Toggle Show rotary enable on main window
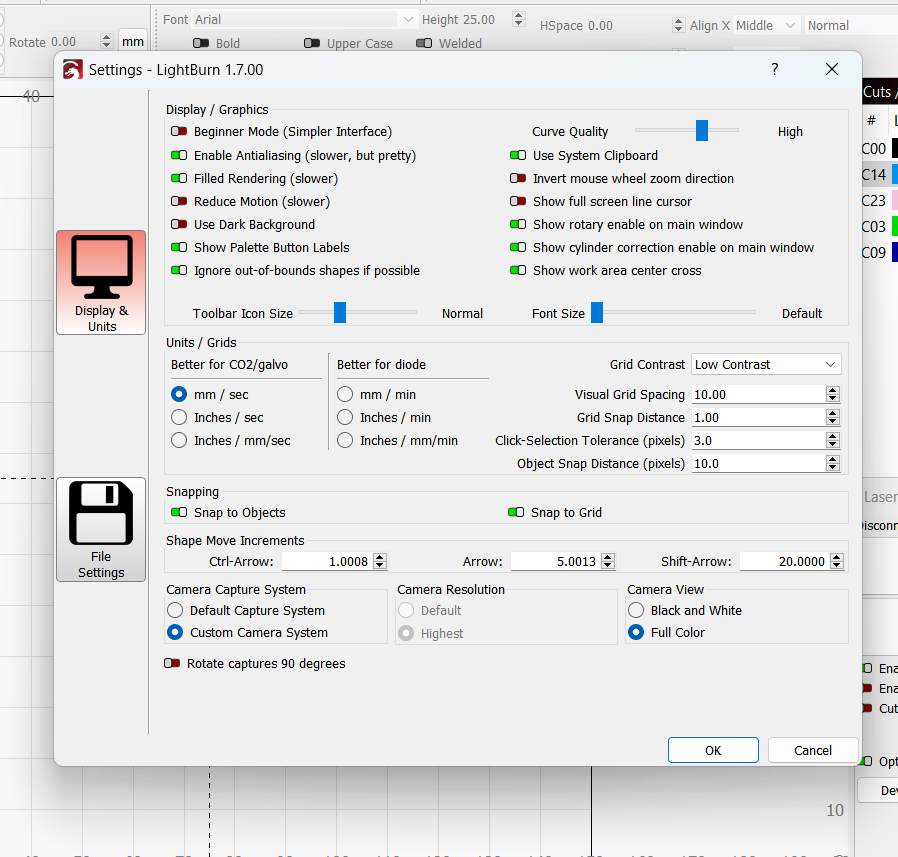 [x=518, y=224]
